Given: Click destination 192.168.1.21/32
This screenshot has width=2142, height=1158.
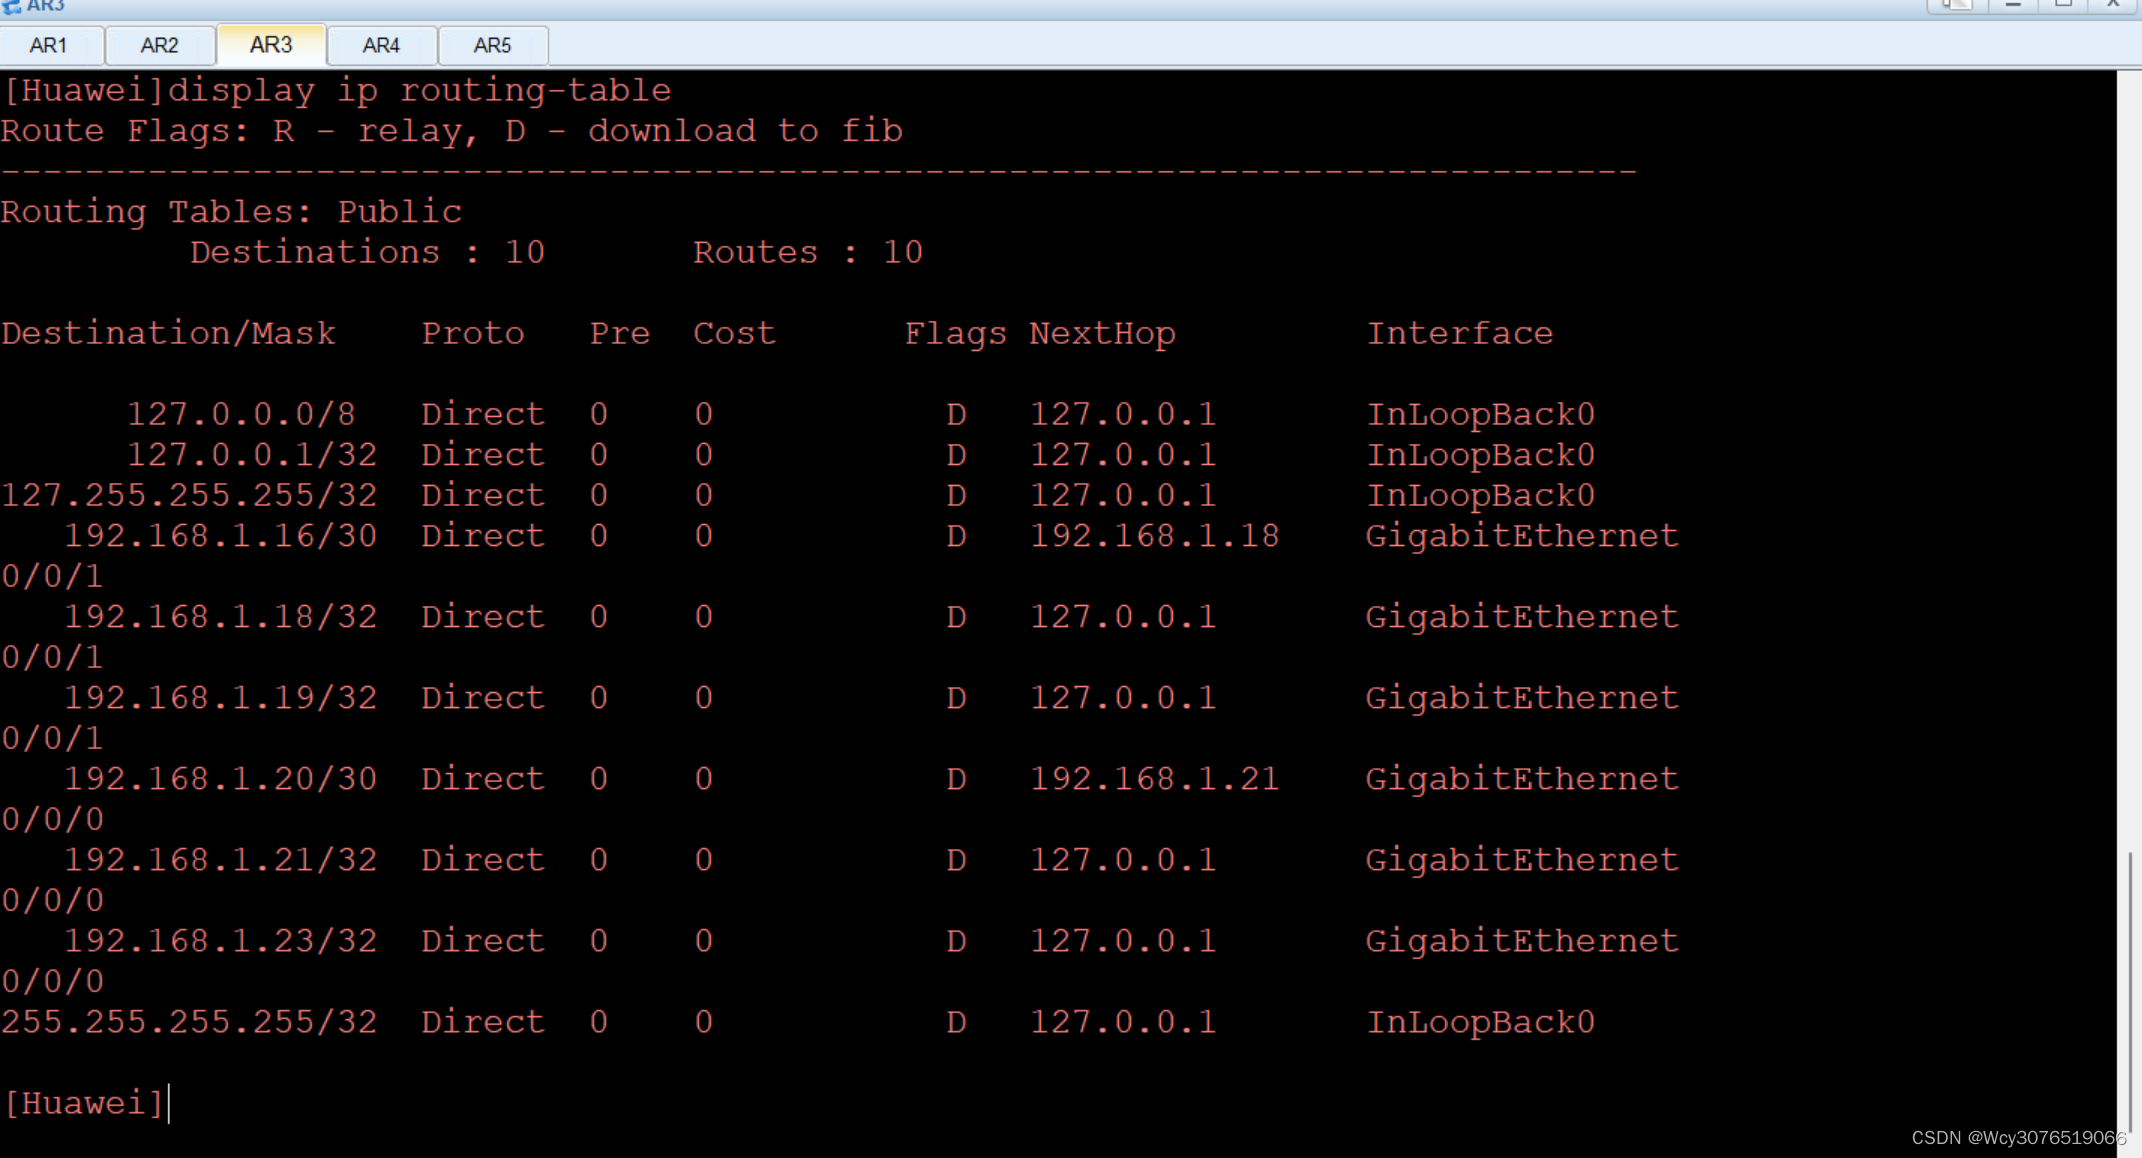Looking at the screenshot, I should 220,860.
